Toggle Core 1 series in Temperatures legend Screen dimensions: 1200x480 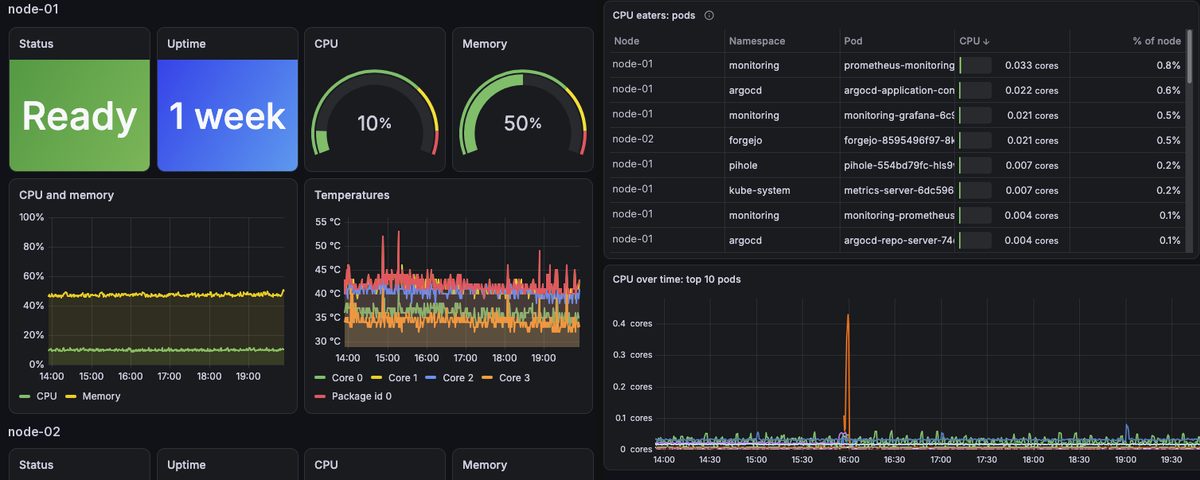point(402,378)
